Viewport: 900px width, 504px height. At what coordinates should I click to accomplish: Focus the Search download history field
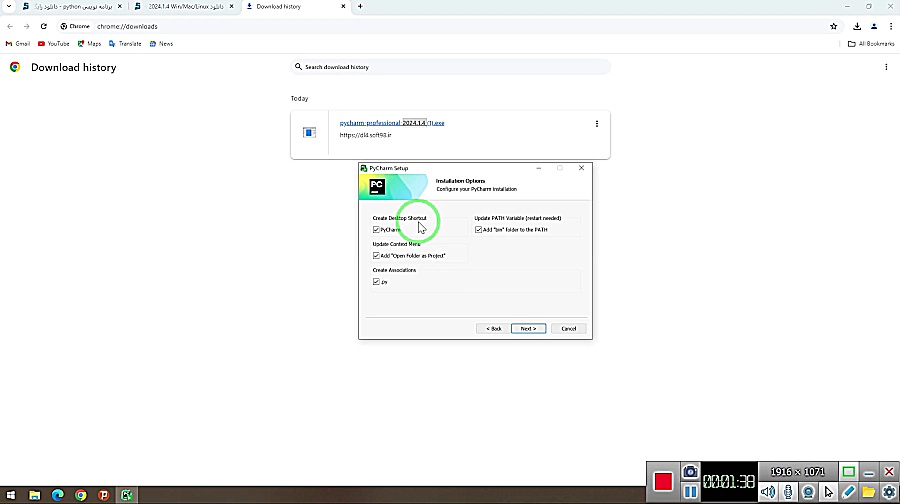[x=450, y=67]
